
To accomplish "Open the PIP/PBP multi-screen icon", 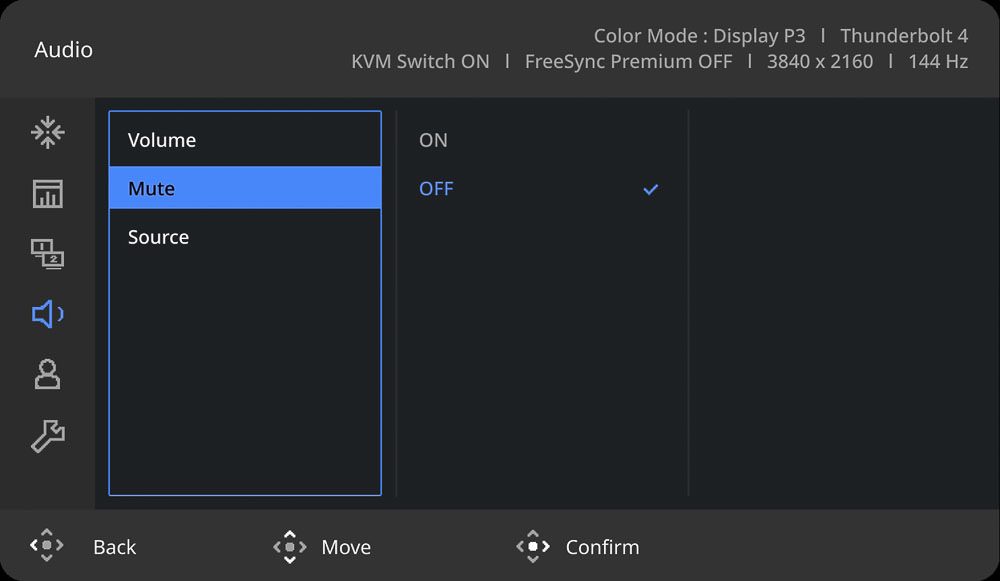I will [48, 254].
